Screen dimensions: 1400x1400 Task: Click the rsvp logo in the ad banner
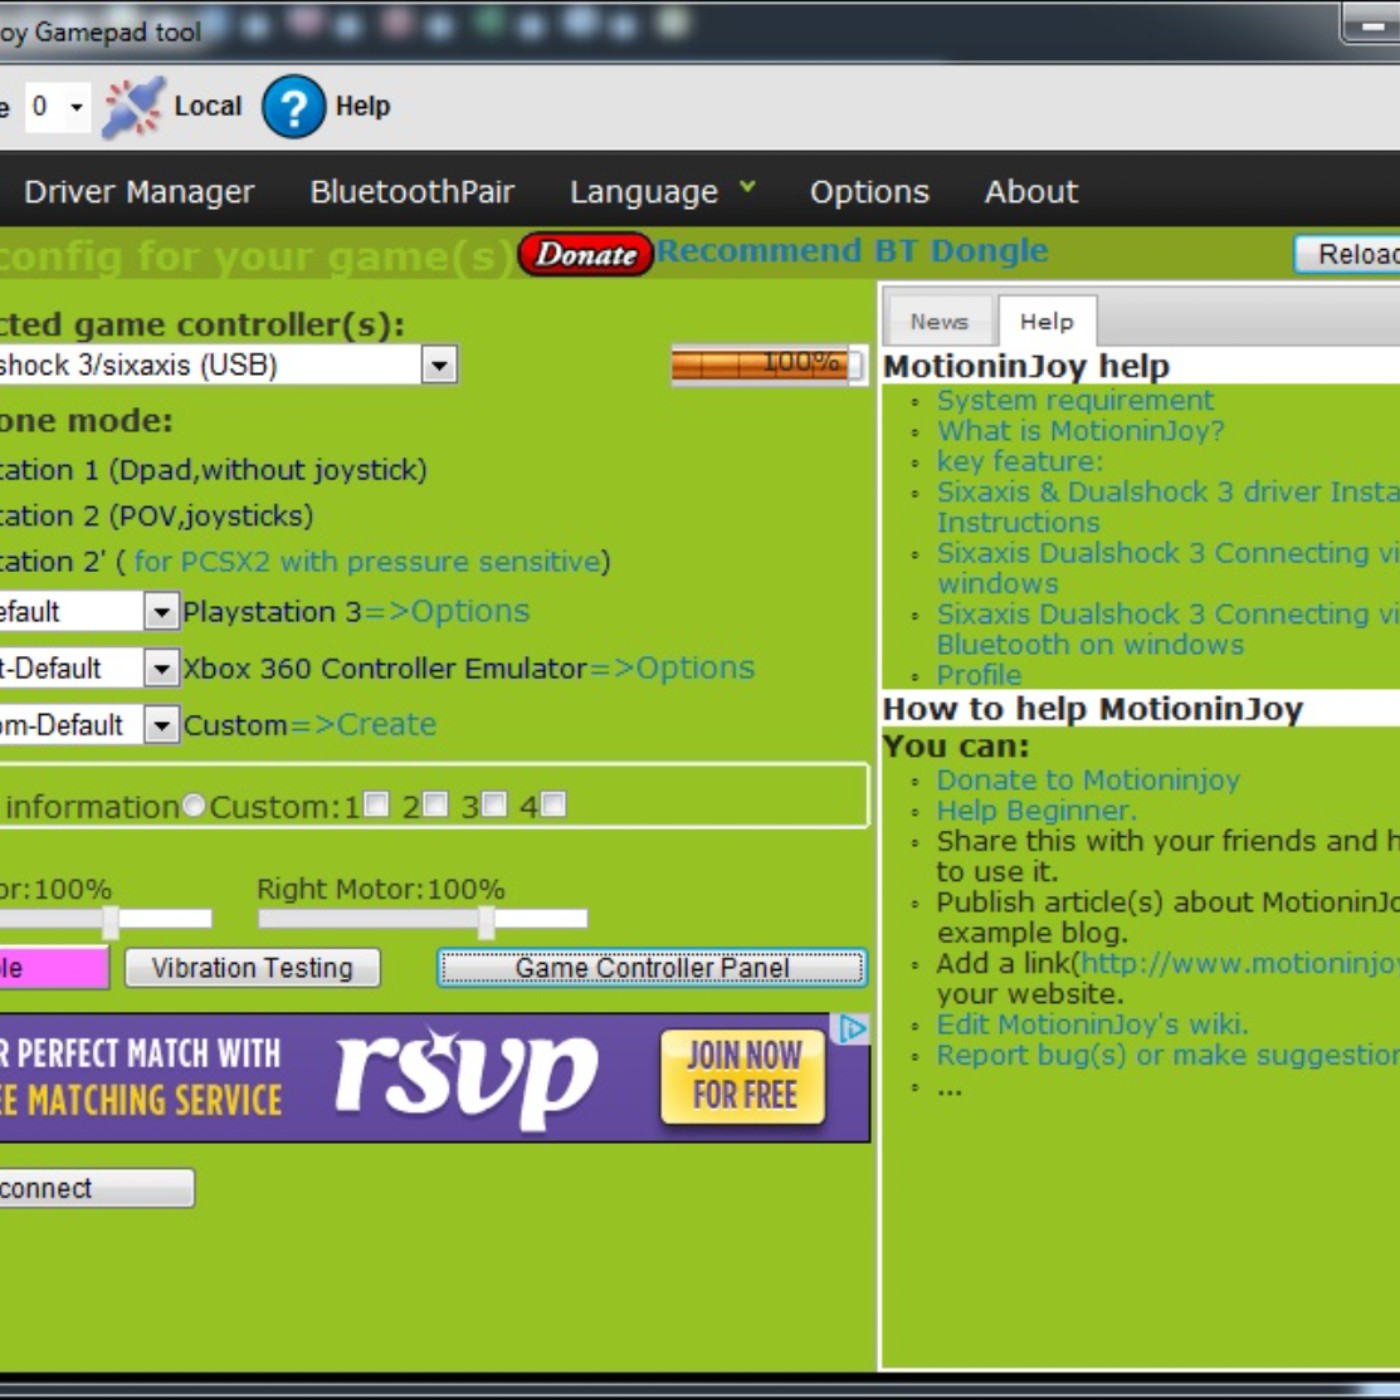click(x=466, y=1078)
